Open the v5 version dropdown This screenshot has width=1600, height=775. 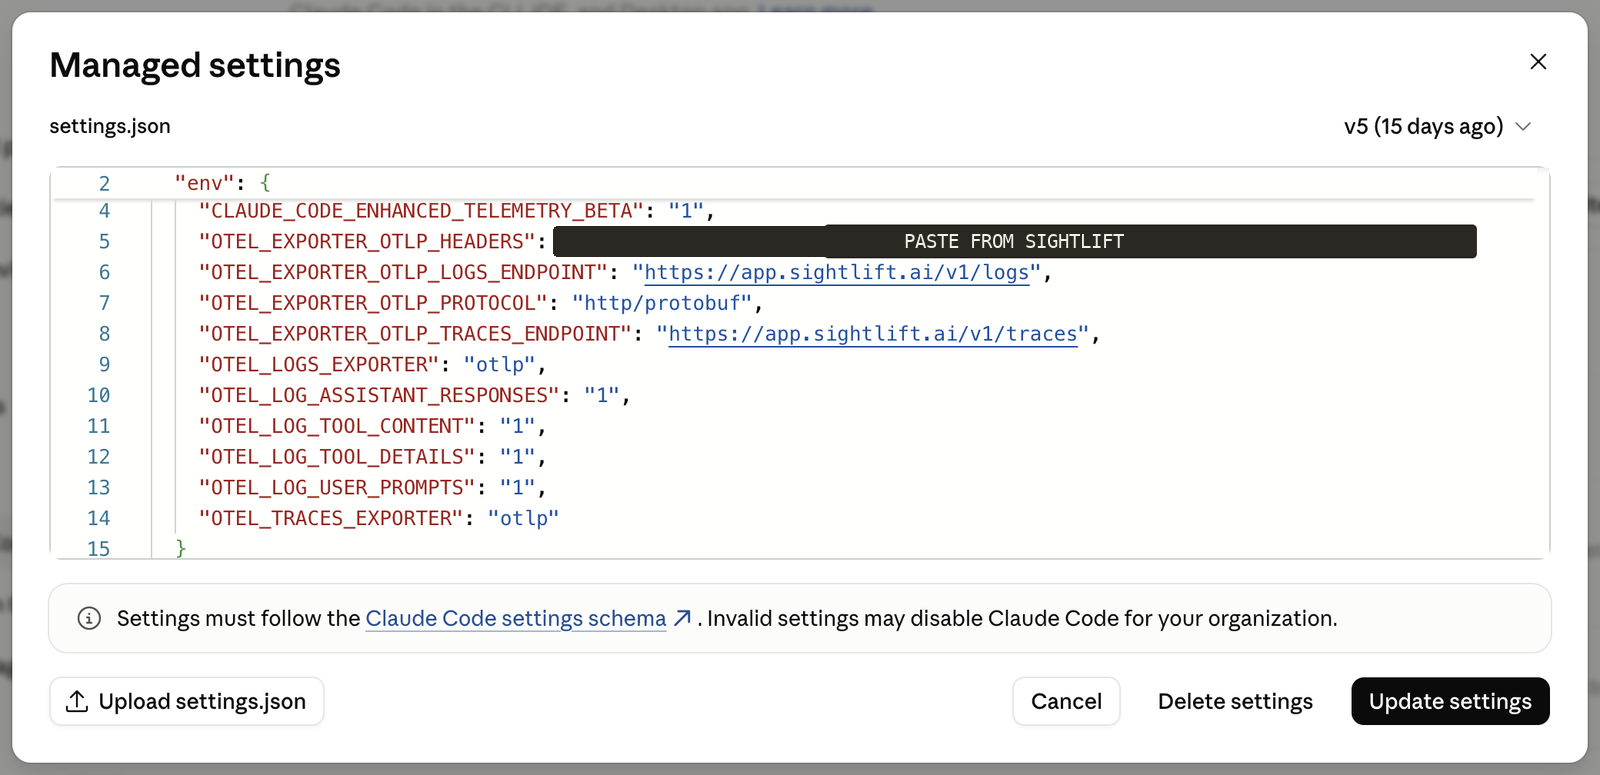point(1437,127)
